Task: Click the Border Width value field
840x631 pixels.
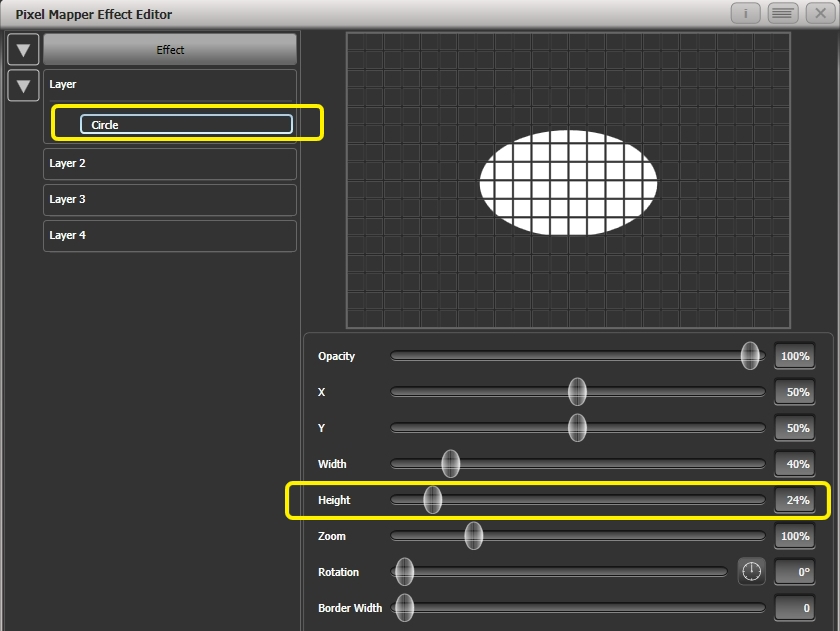Action: click(793, 608)
